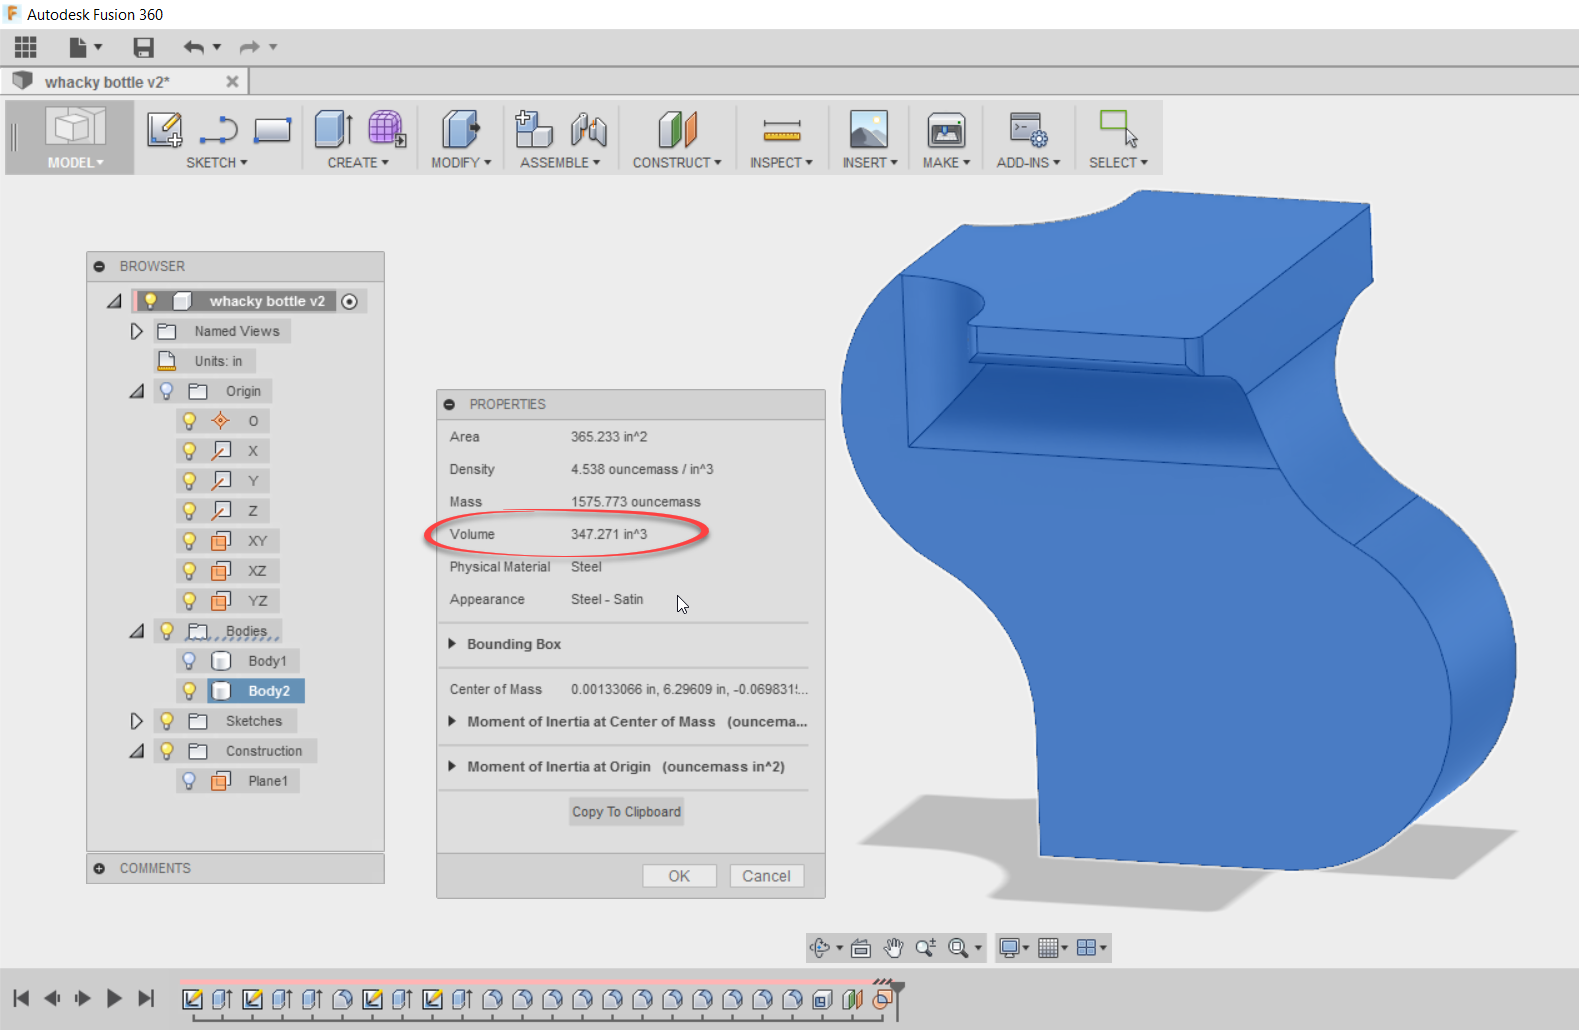Create a new component
1579x1030 pixels.
click(x=533, y=129)
